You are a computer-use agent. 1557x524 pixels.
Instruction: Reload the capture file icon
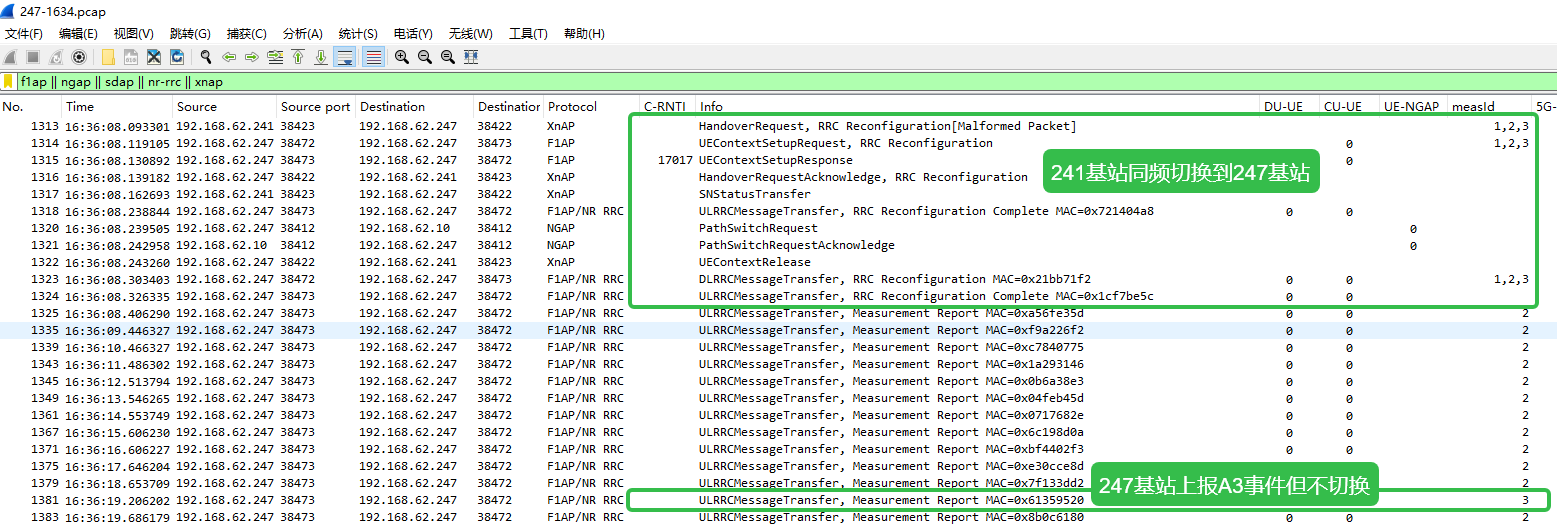tap(177, 57)
